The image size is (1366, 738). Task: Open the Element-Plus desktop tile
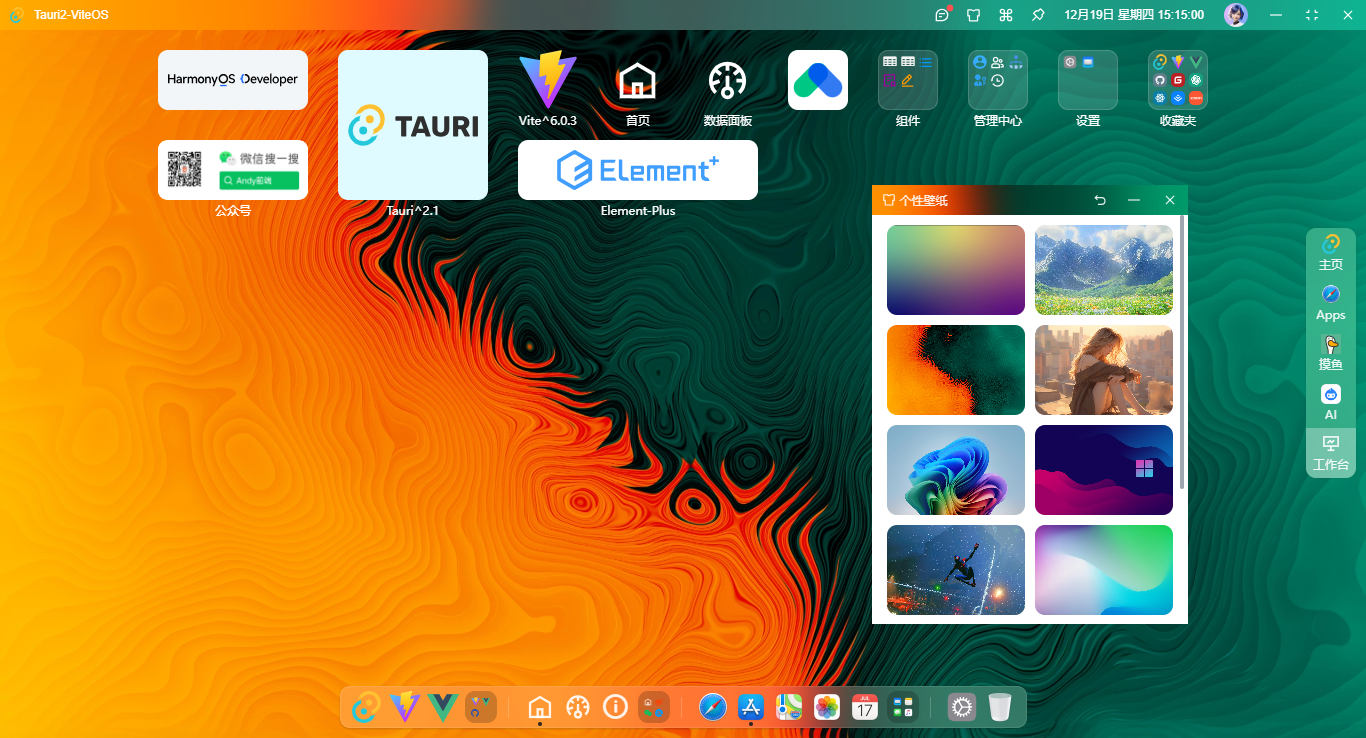(638, 170)
